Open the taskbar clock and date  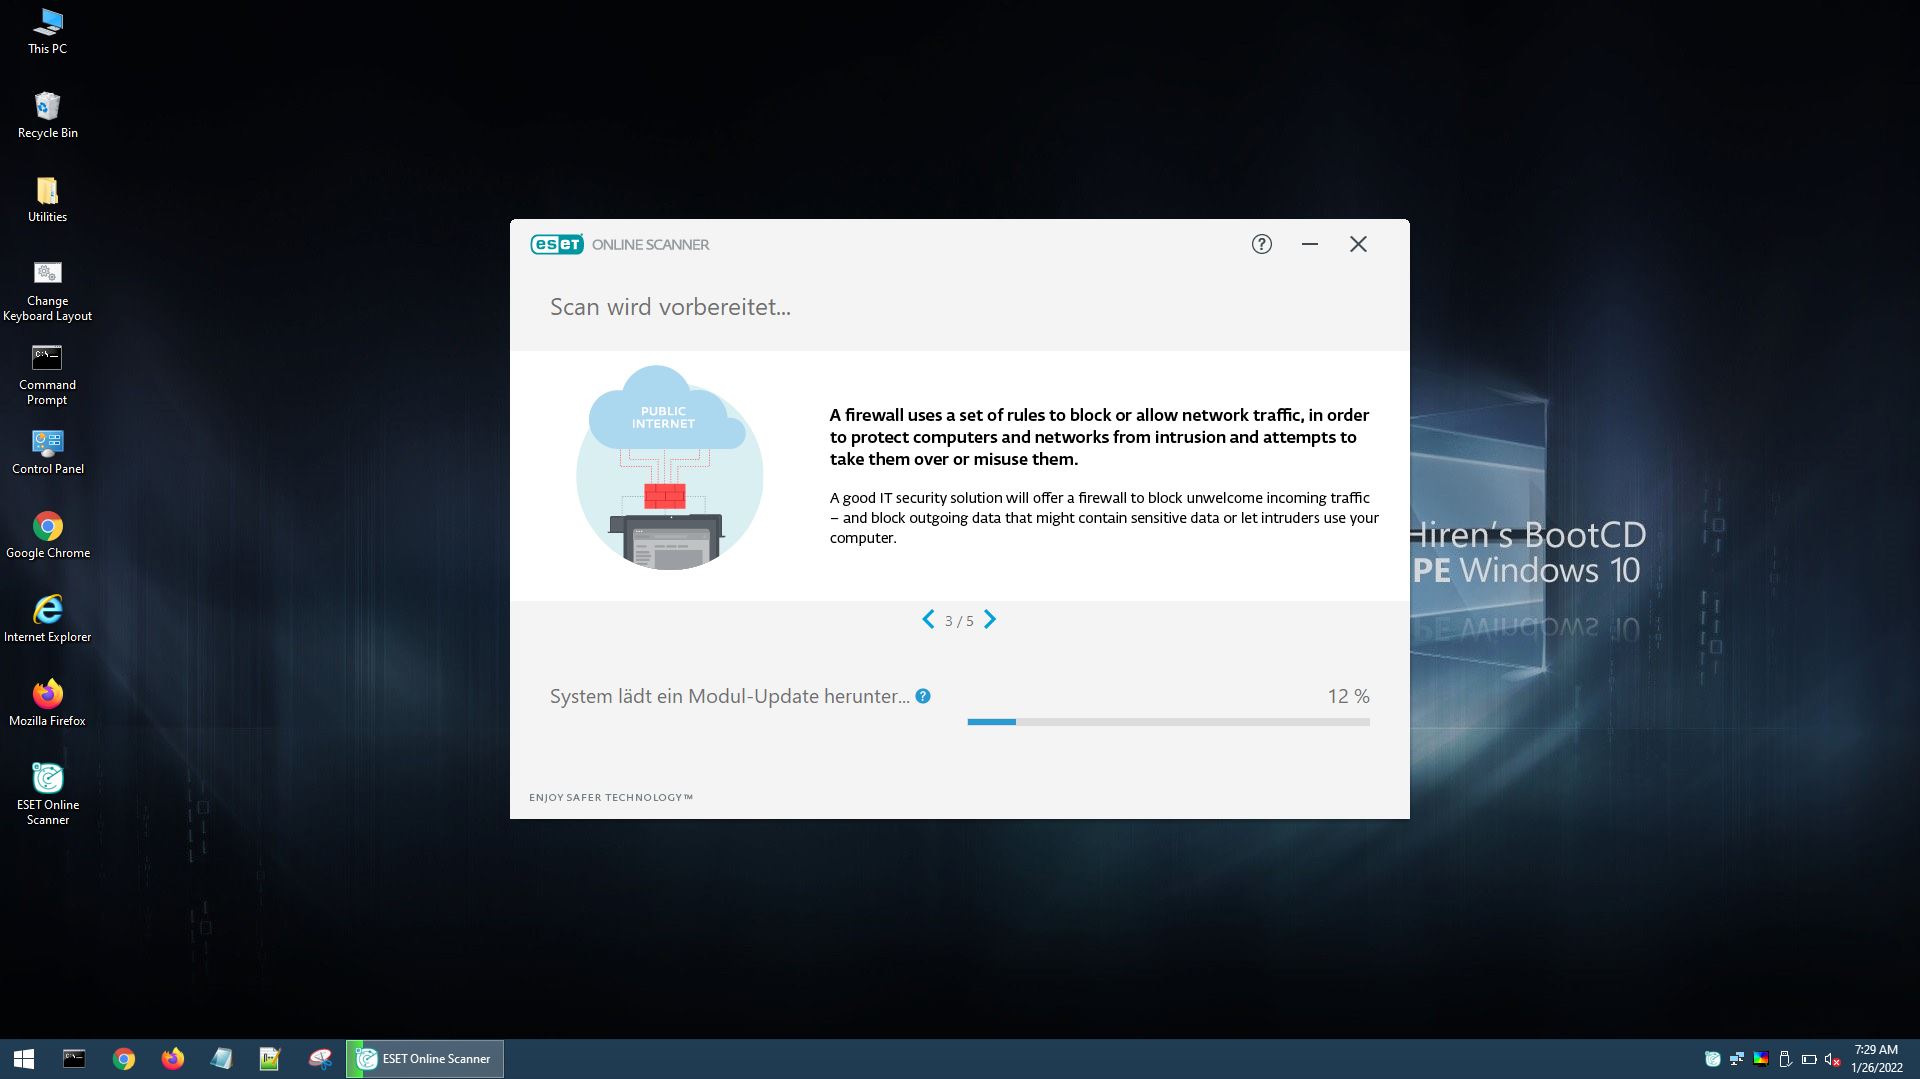pos(1876,1059)
